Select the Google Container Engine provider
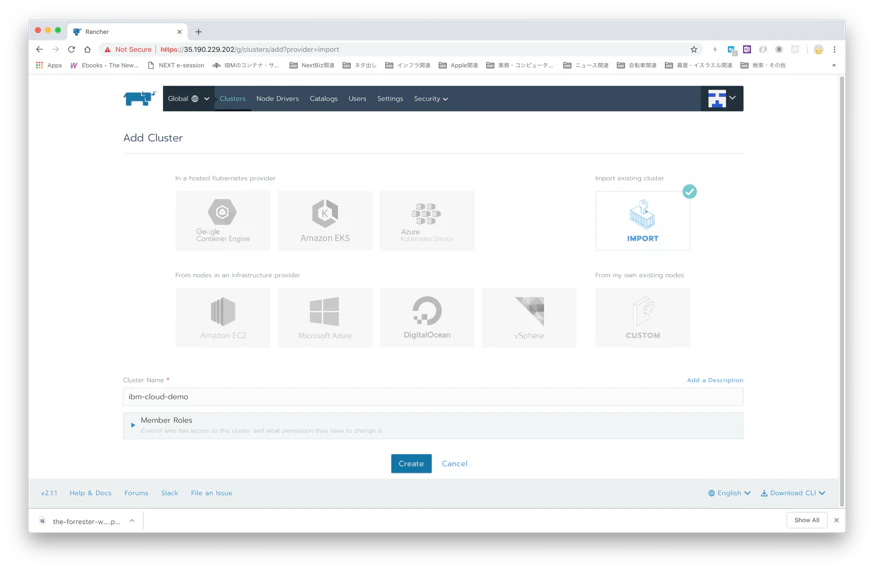Screen dimensions: 874x570 point(223,221)
